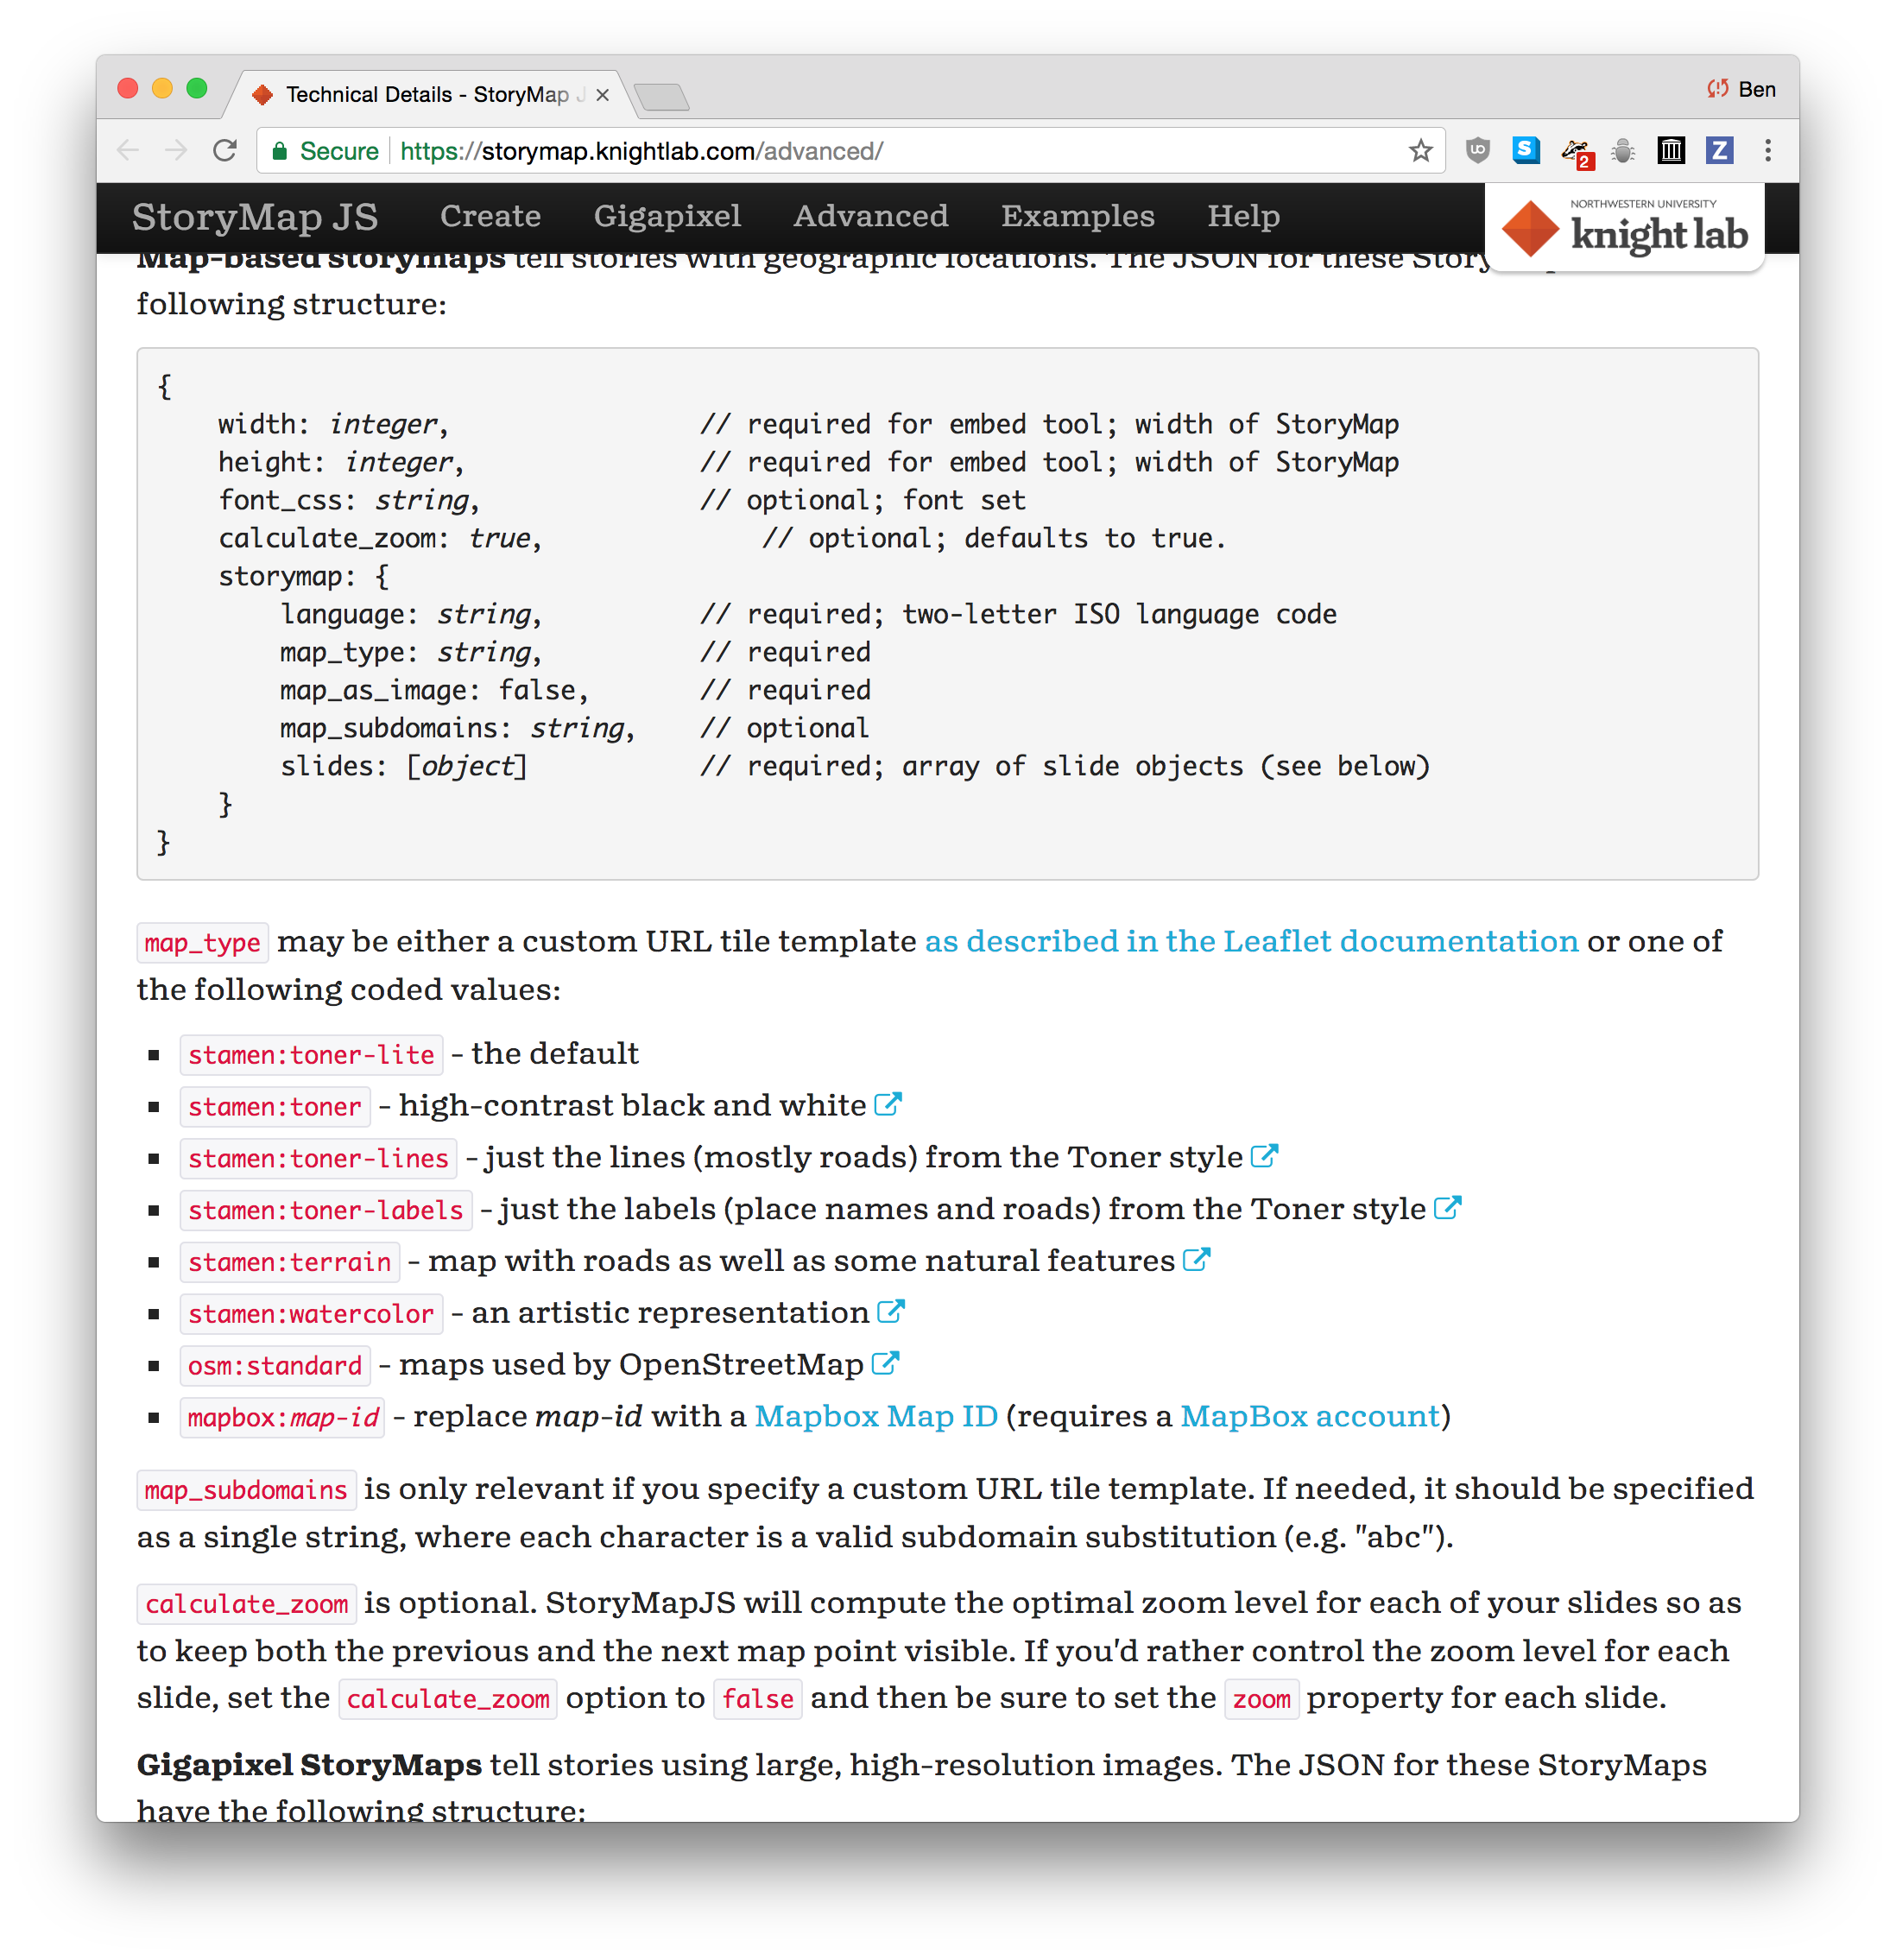Click the 'Gigapixel StoryMaps' bold heading text

click(309, 1766)
